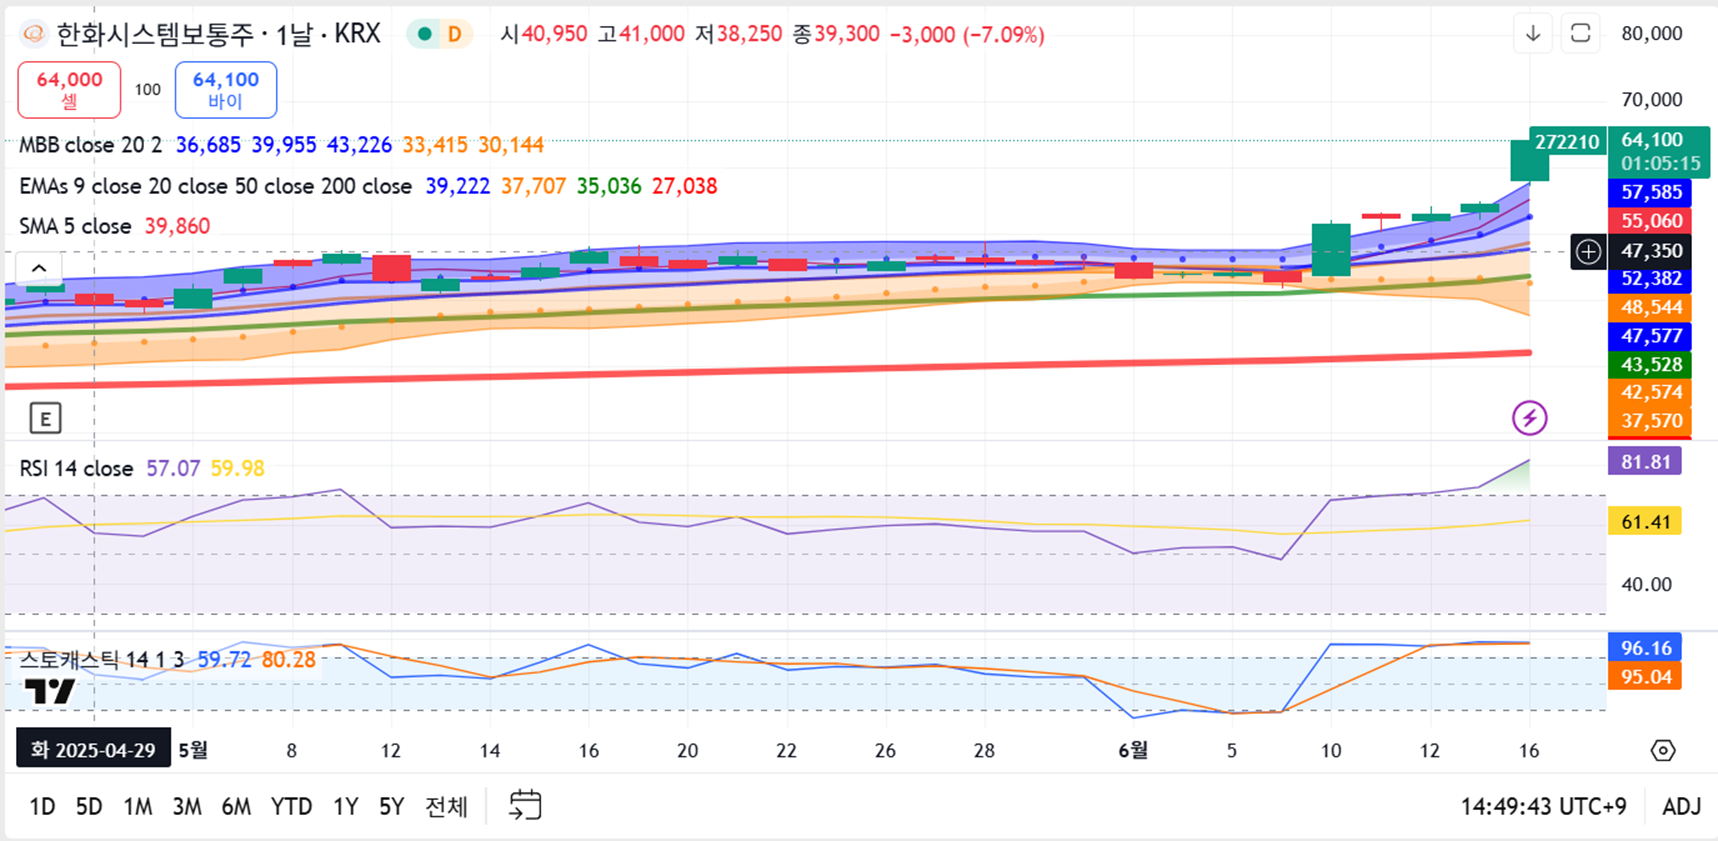Click the purple lightning bolt icon

click(x=1529, y=418)
